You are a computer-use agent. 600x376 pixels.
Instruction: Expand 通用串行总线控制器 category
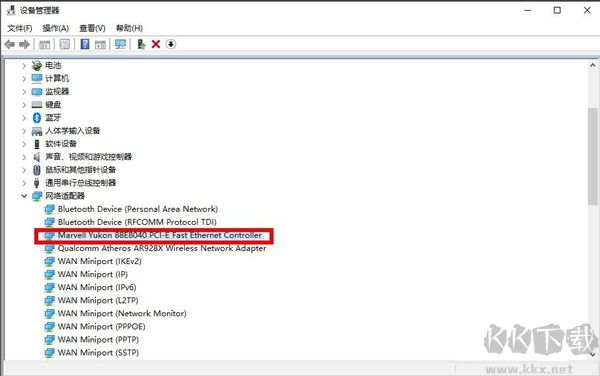(24, 183)
